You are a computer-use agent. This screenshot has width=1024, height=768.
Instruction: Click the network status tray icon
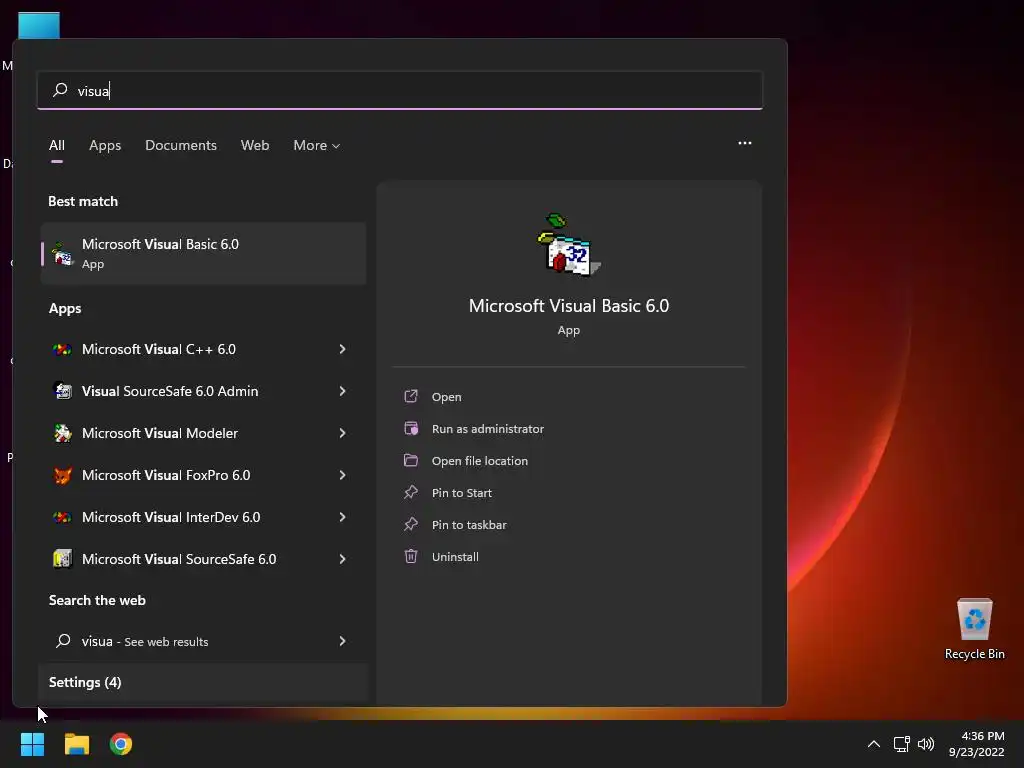[902, 744]
